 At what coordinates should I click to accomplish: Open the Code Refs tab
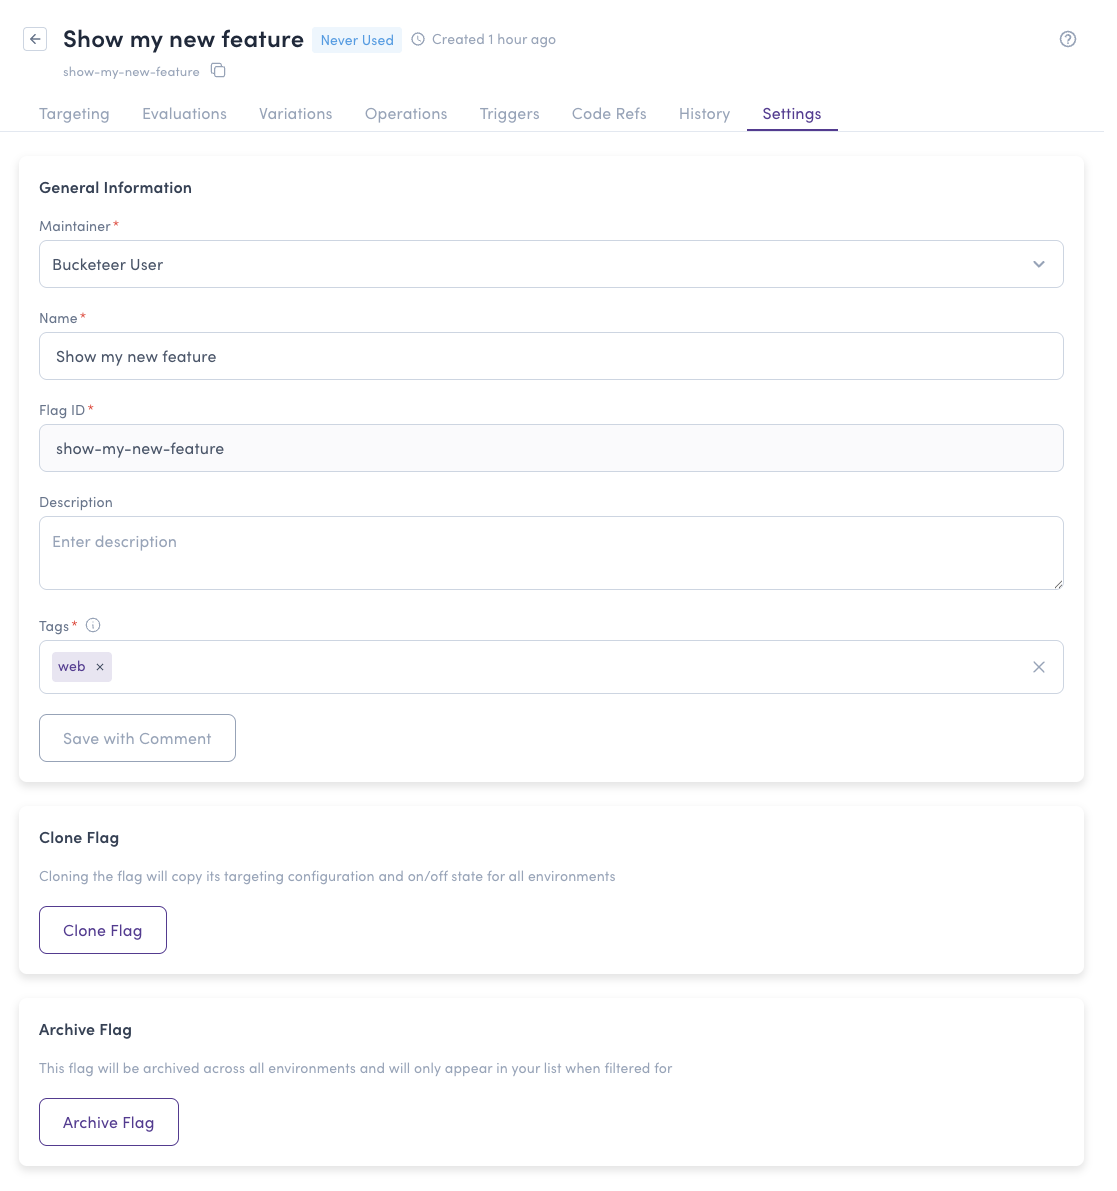[x=608, y=113]
